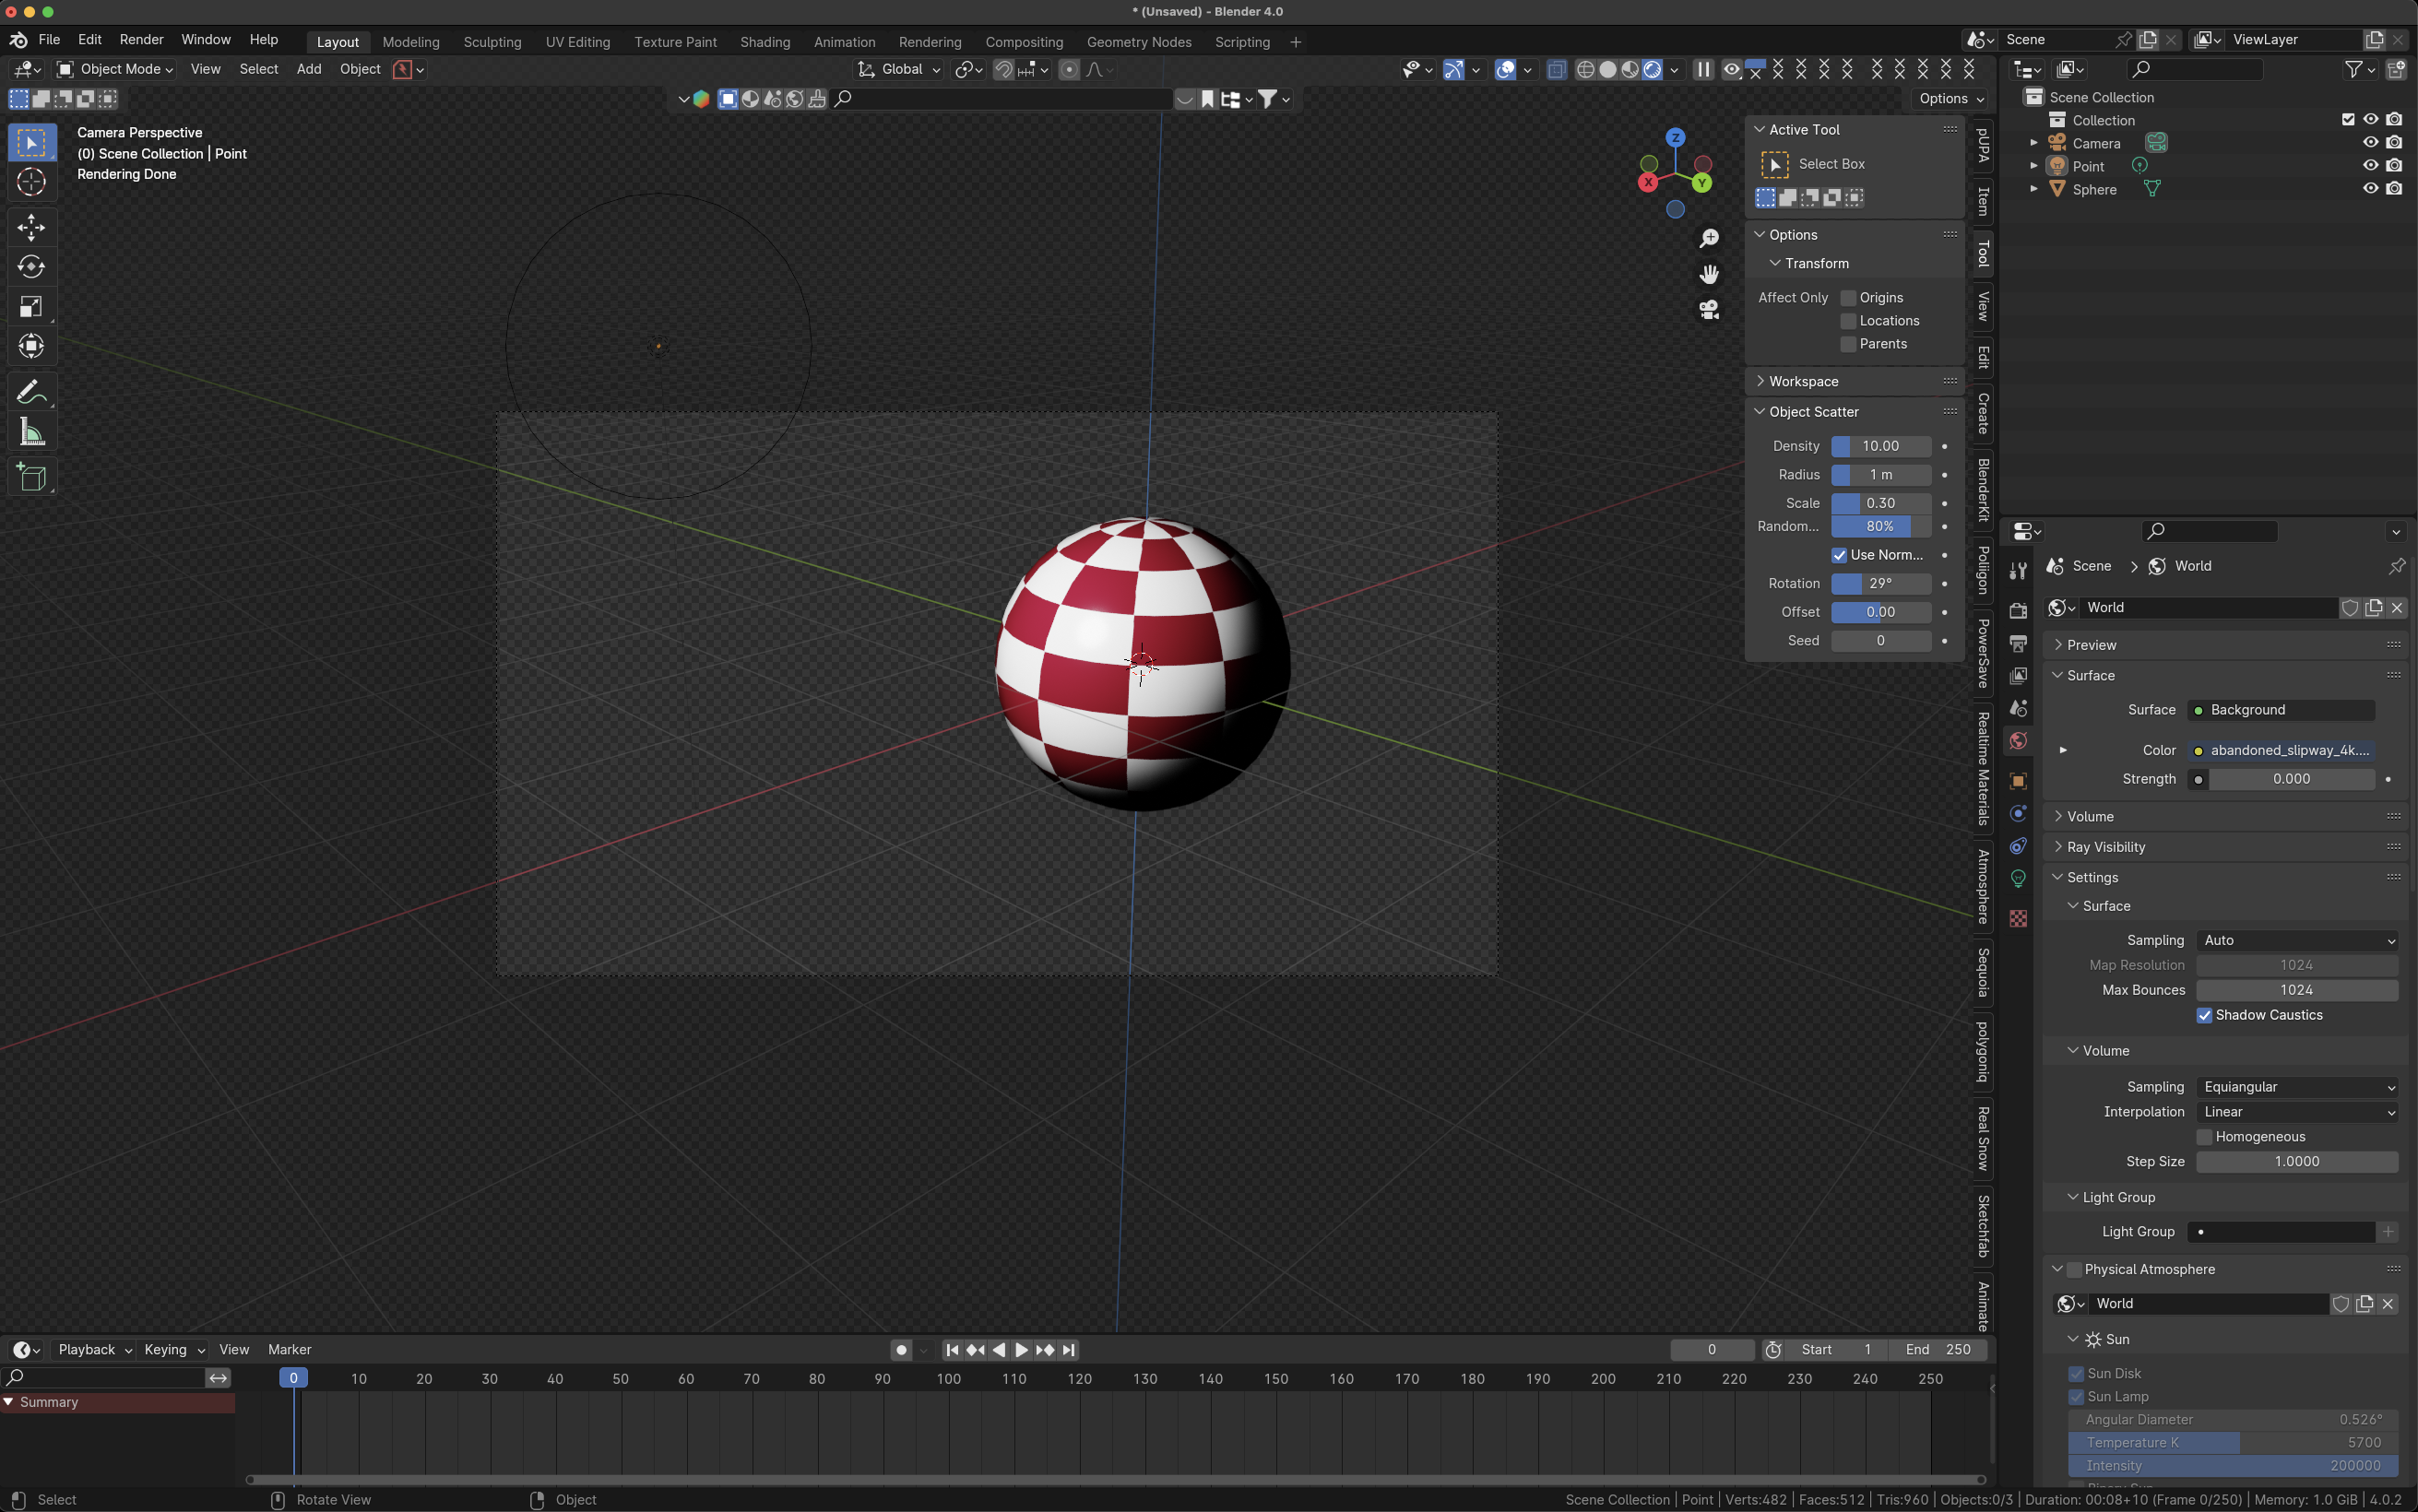Screen dimensions: 2418x1512
Task: Enable the Homogeneous volume checkbox
Action: (2204, 1137)
